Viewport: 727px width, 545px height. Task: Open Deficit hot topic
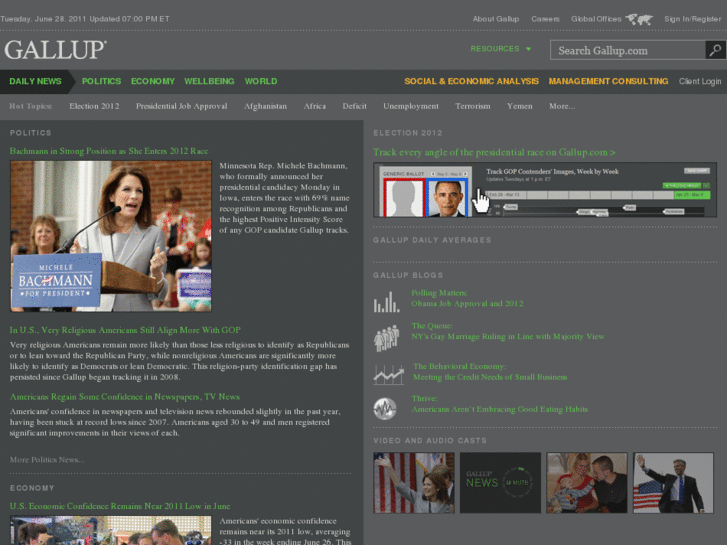[x=354, y=106]
